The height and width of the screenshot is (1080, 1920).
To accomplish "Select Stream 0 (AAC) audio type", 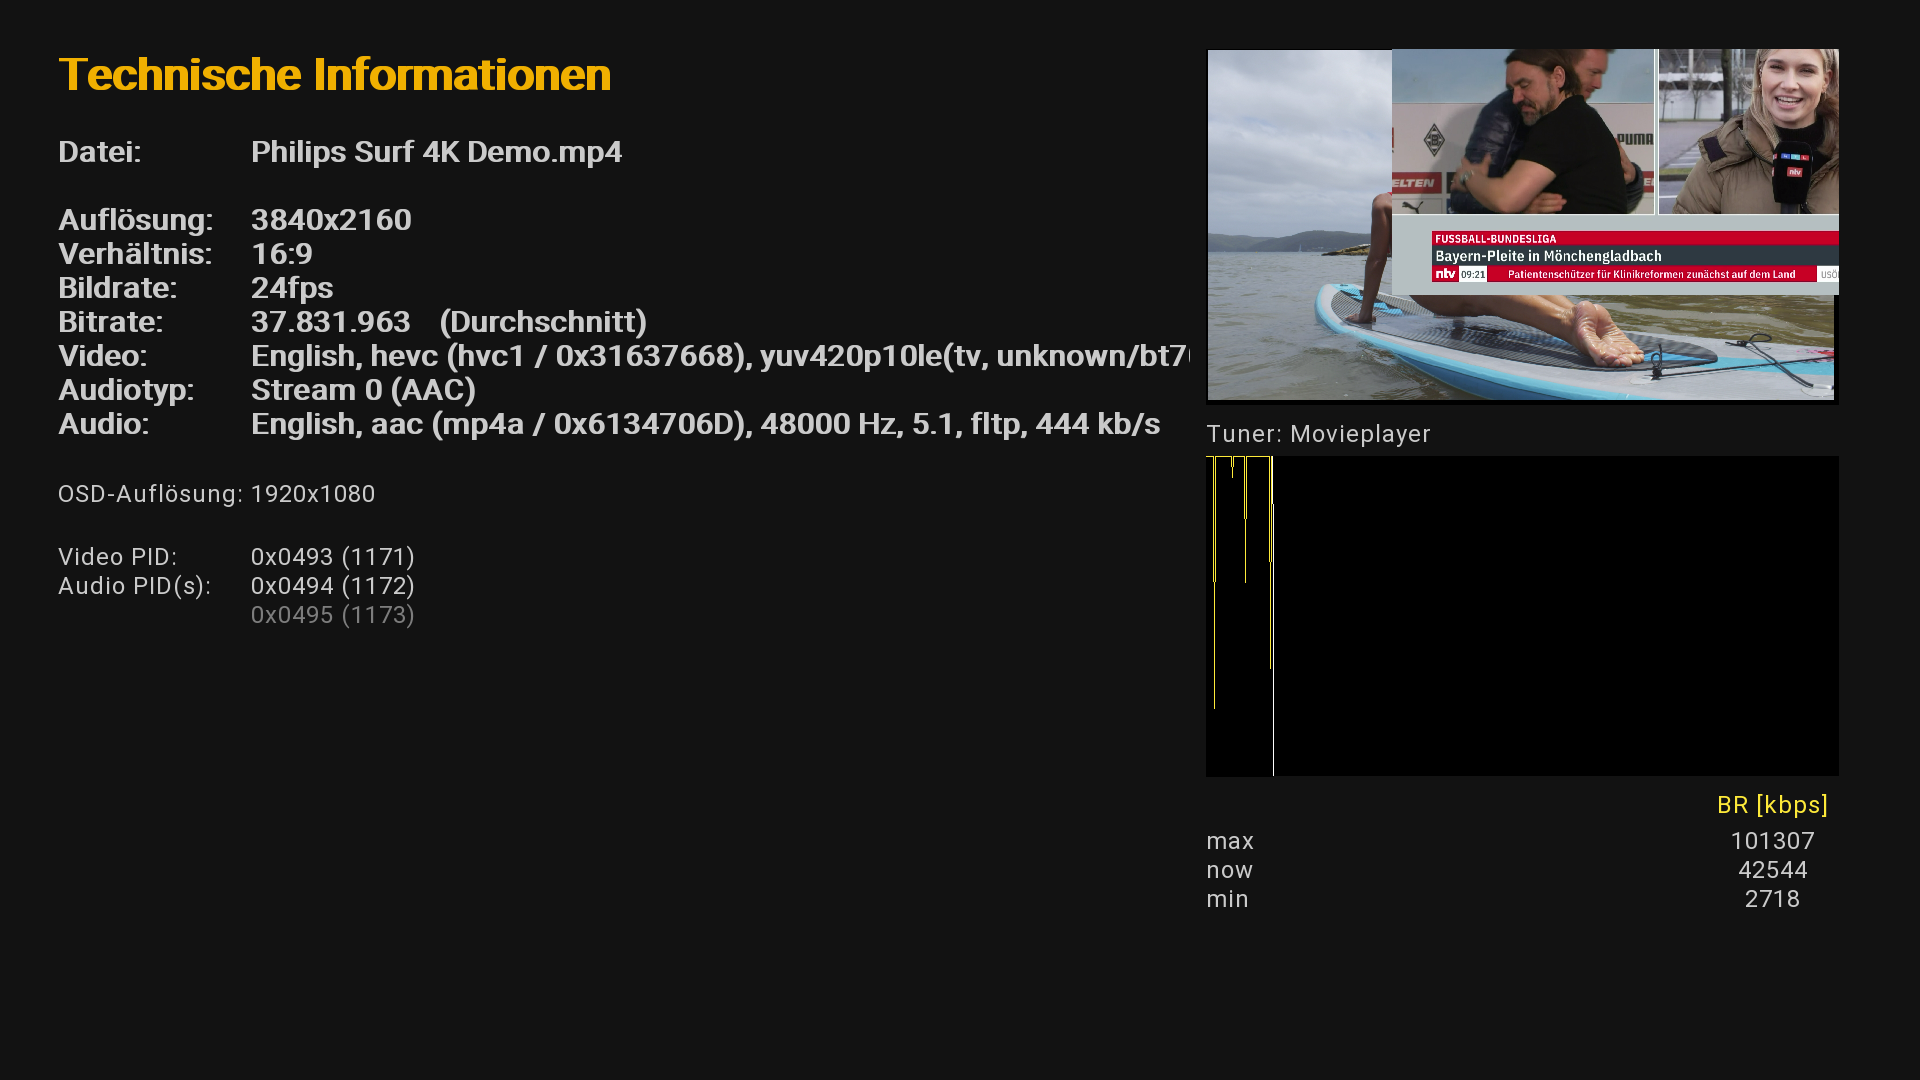I will click(x=363, y=390).
